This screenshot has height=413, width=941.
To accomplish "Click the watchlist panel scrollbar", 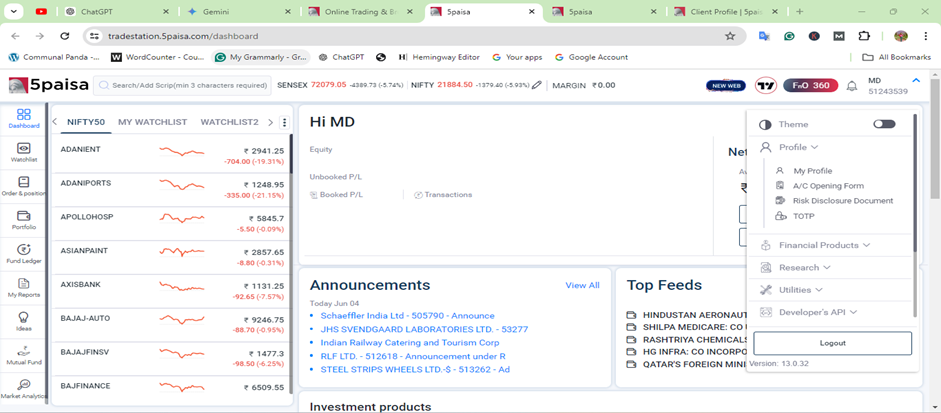I will click(291, 154).
